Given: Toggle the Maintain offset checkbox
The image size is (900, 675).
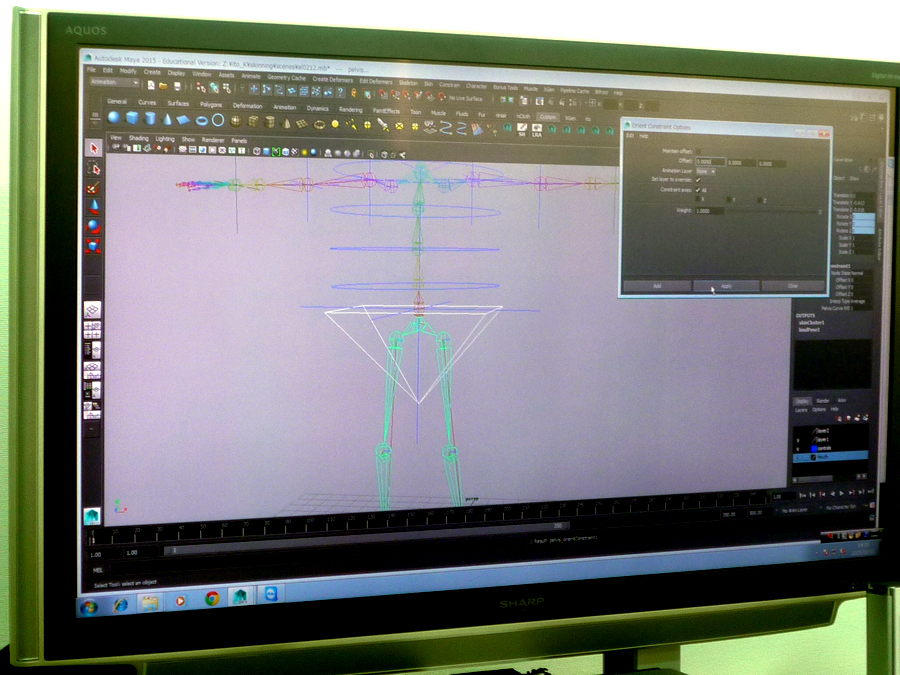Looking at the screenshot, I should (699, 151).
